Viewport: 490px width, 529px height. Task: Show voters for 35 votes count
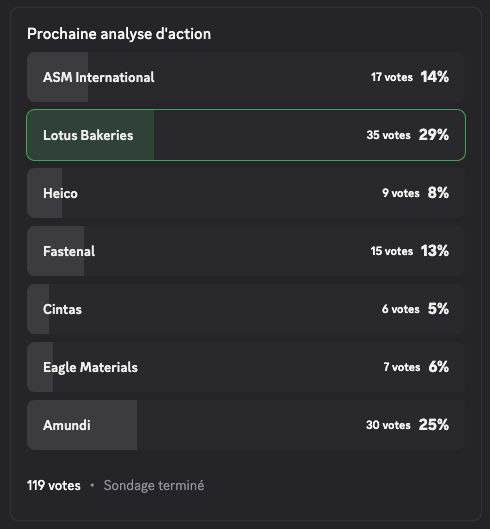tap(388, 135)
